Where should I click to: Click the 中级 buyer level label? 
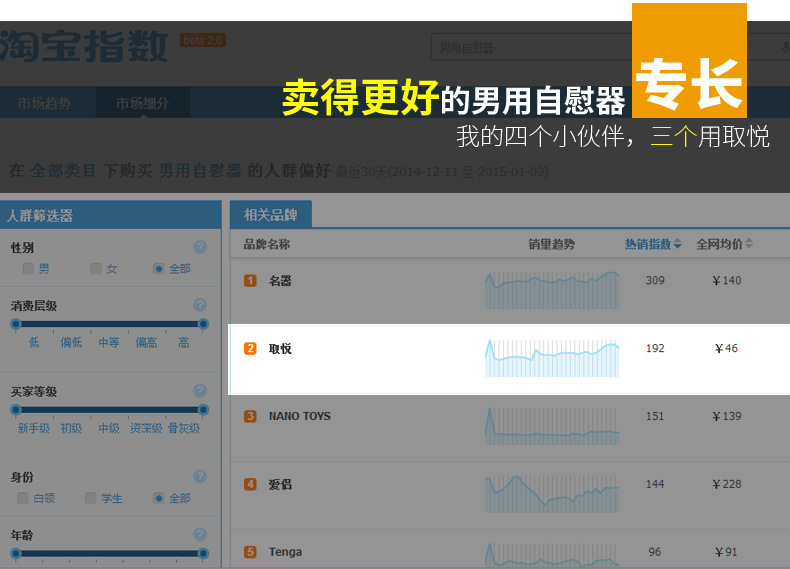click(109, 428)
